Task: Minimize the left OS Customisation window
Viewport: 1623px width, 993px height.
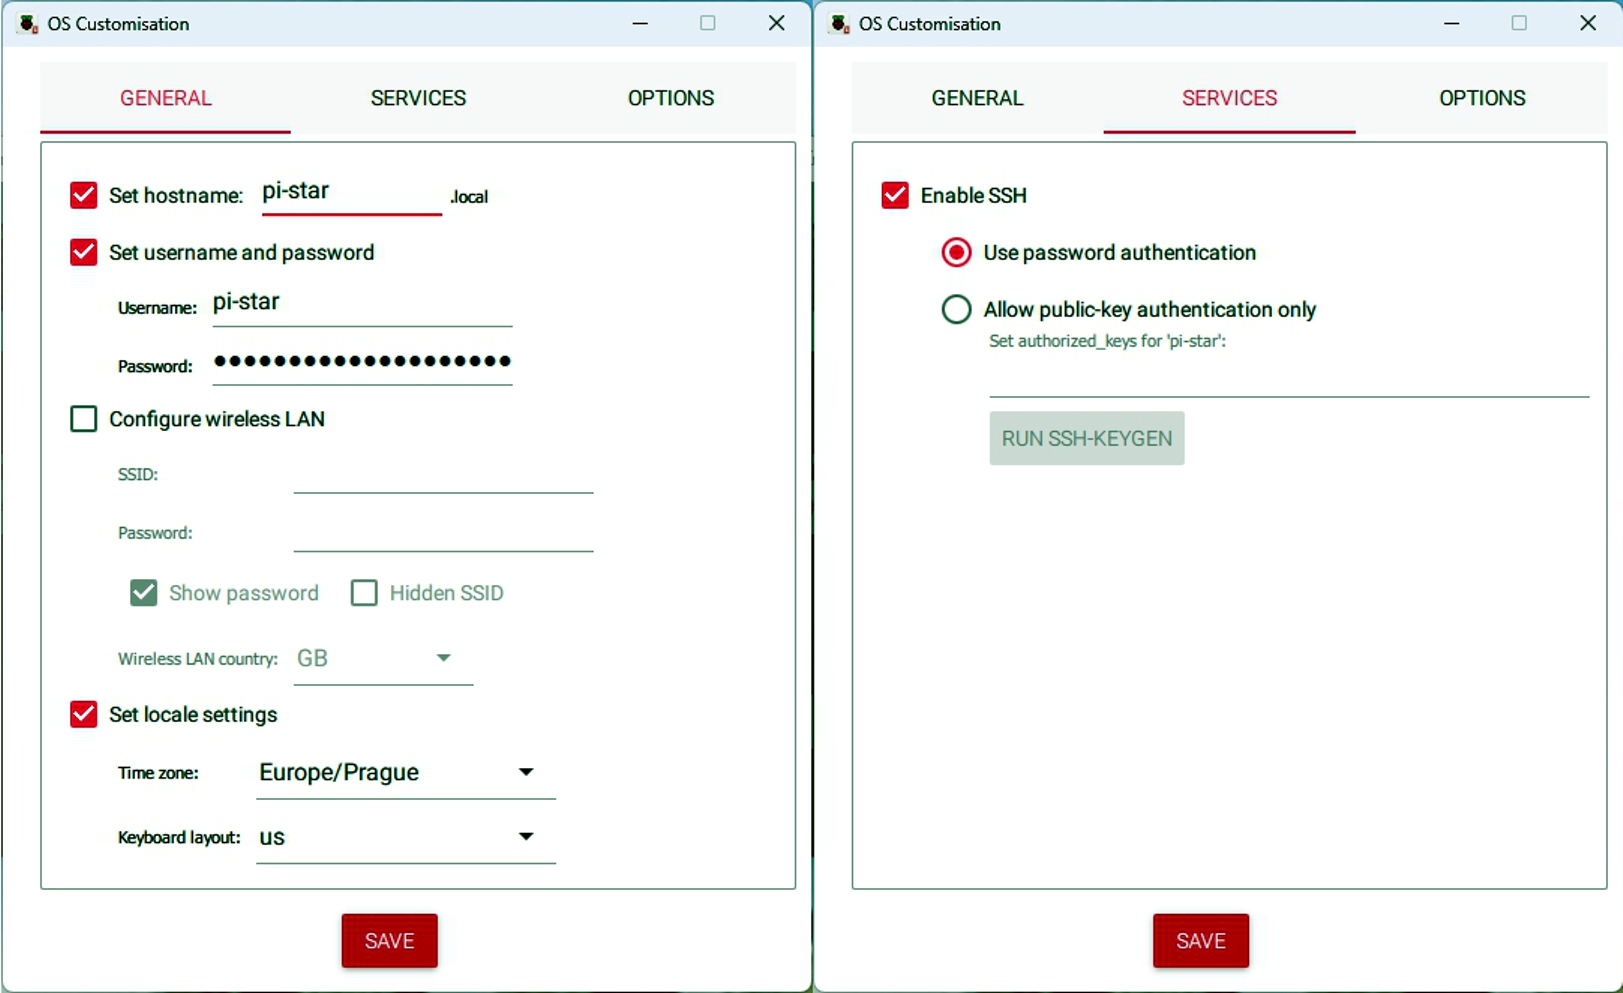Action: tap(640, 23)
